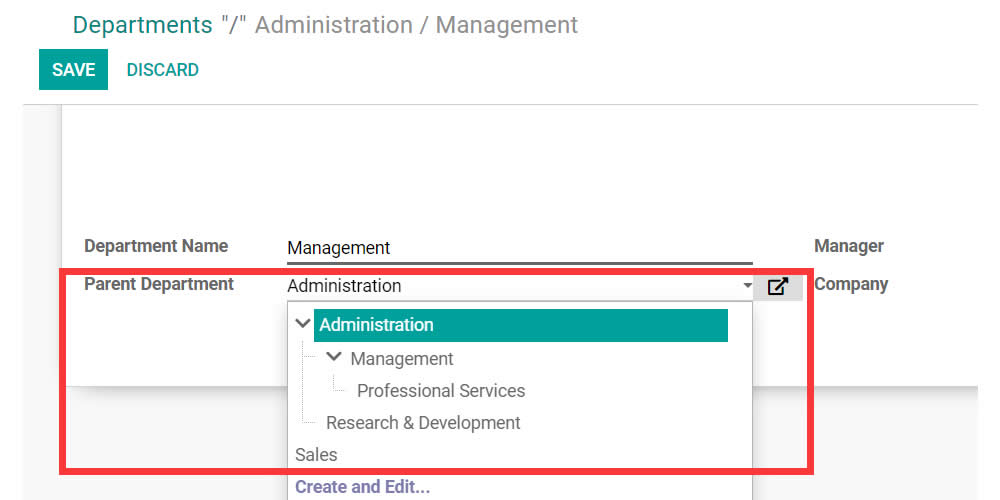The height and width of the screenshot is (500, 1000).
Task: Collapse the Management tree chevron
Action: 334,357
